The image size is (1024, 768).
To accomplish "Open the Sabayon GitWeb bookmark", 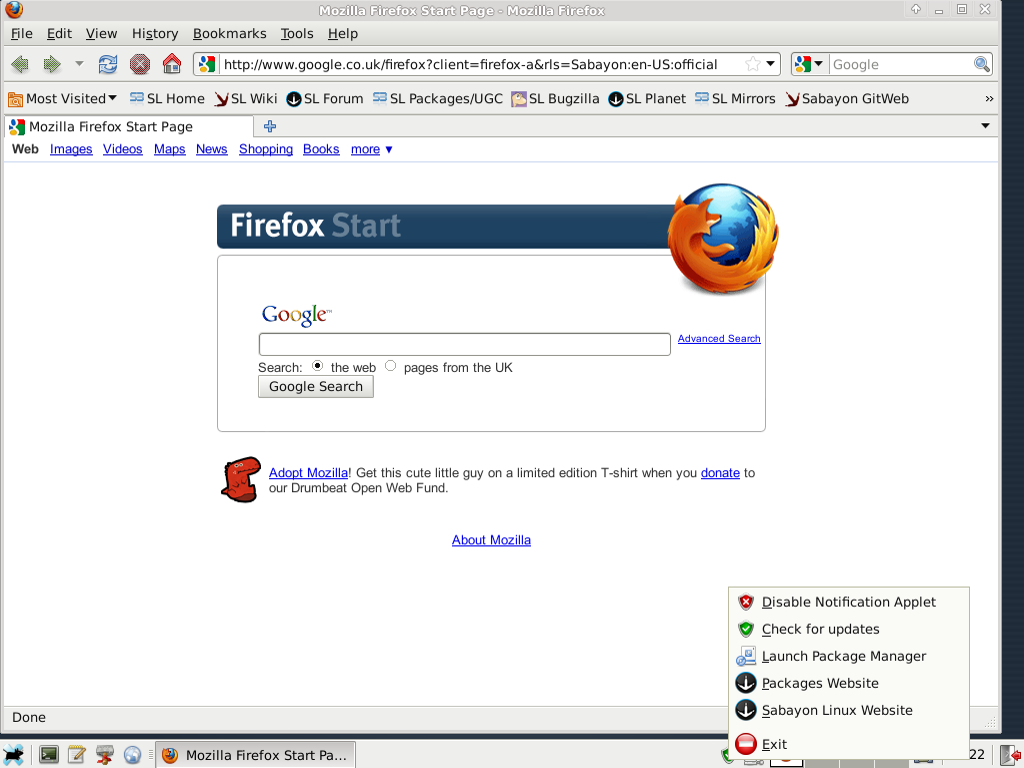I will tap(847, 99).
